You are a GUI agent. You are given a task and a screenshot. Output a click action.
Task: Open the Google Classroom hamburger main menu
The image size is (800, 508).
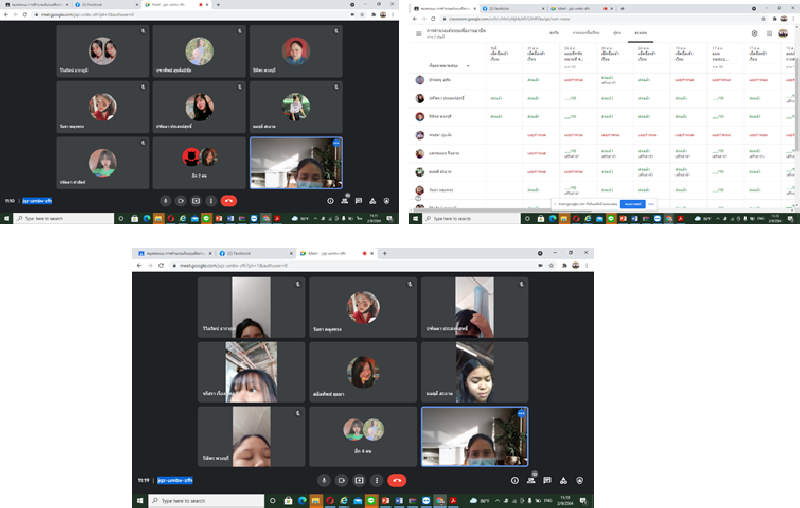pyautogui.click(x=416, y=33)
